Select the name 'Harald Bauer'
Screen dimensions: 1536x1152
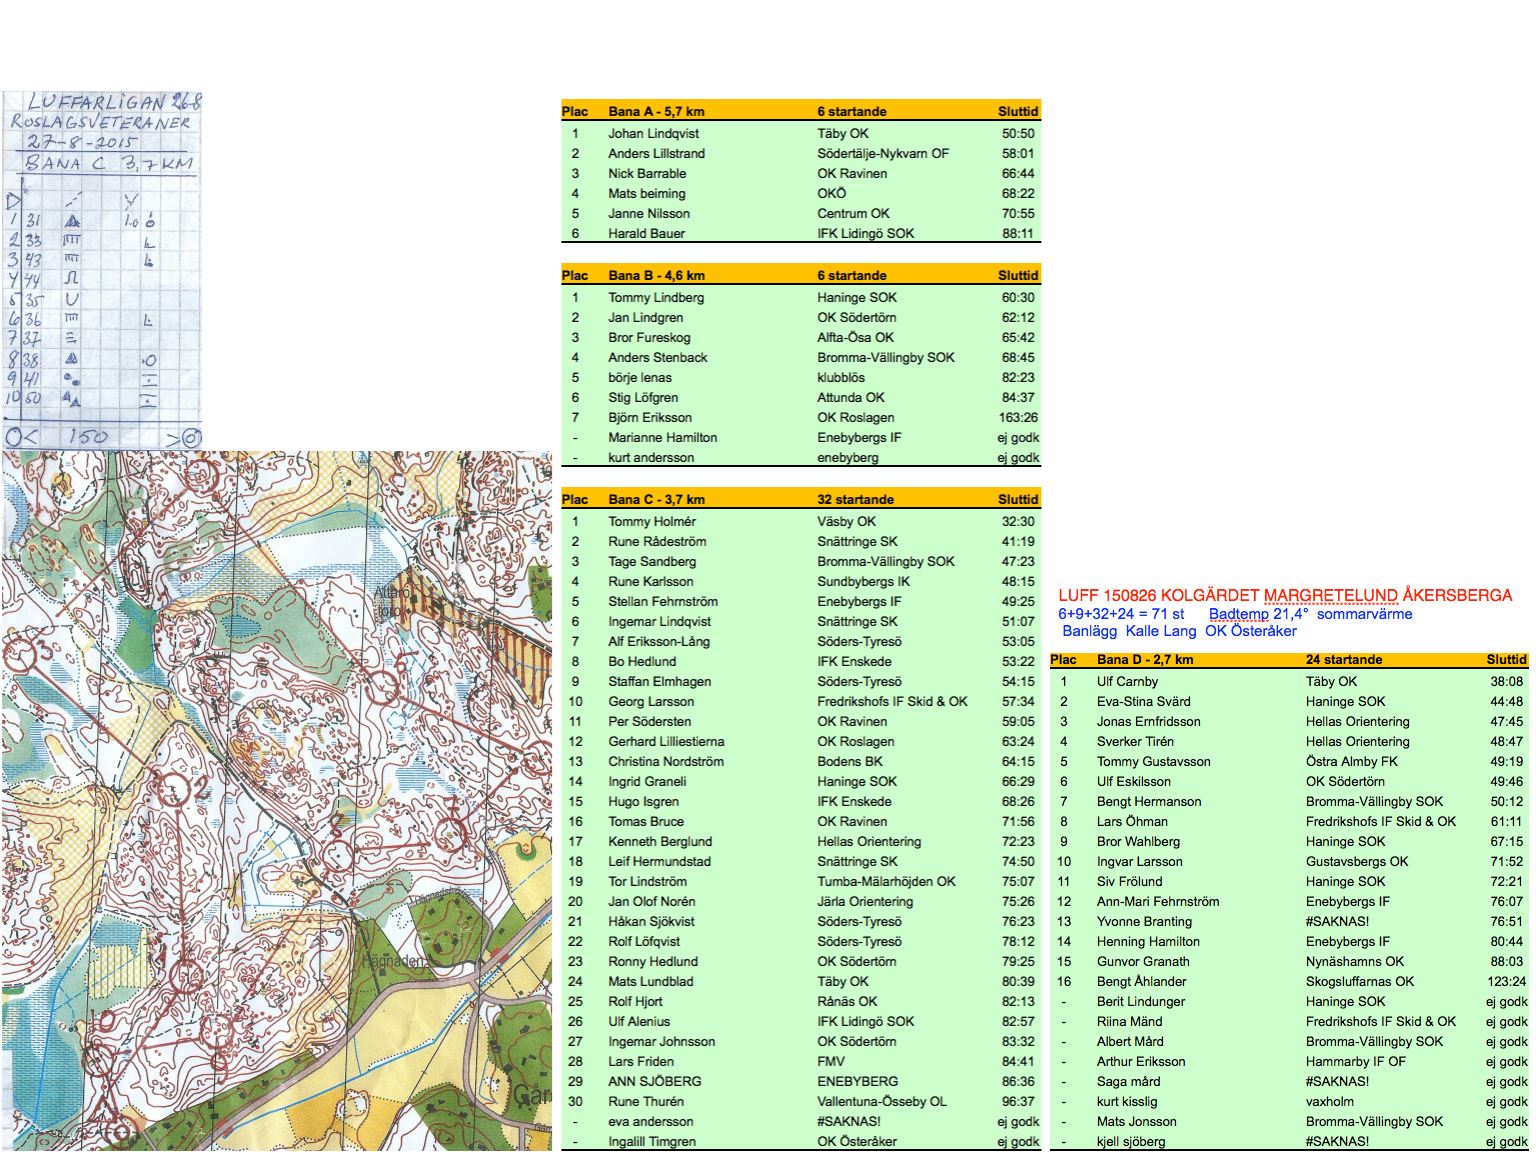coord(646,233)
